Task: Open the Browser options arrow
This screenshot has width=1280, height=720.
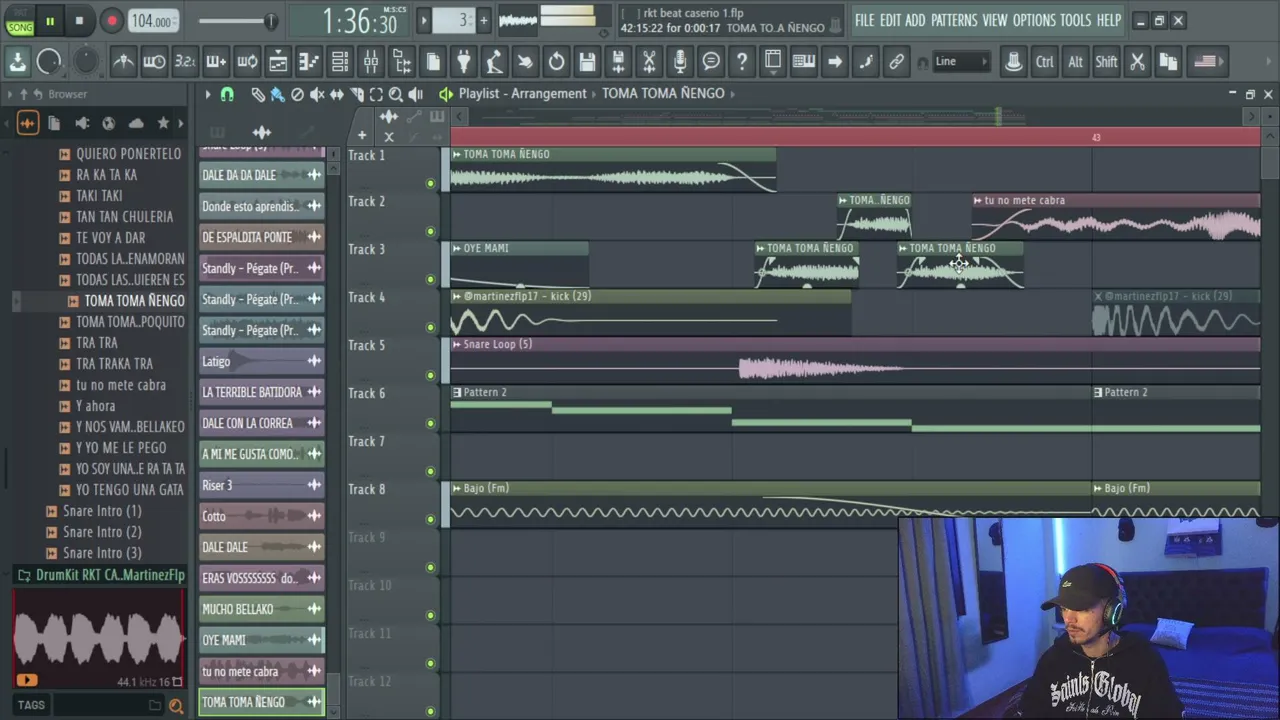Action: tap(9, 95)
